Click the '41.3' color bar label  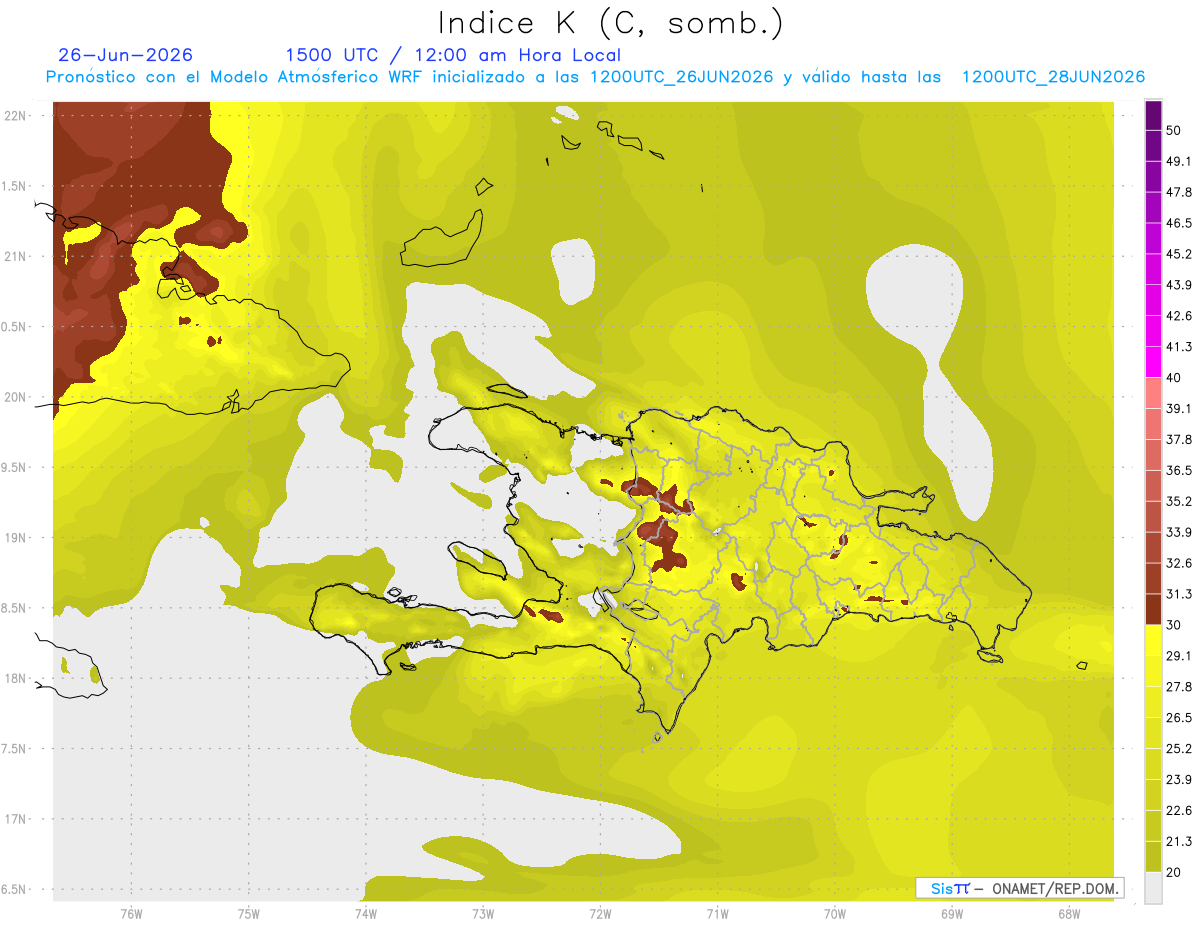point(1179,347)
